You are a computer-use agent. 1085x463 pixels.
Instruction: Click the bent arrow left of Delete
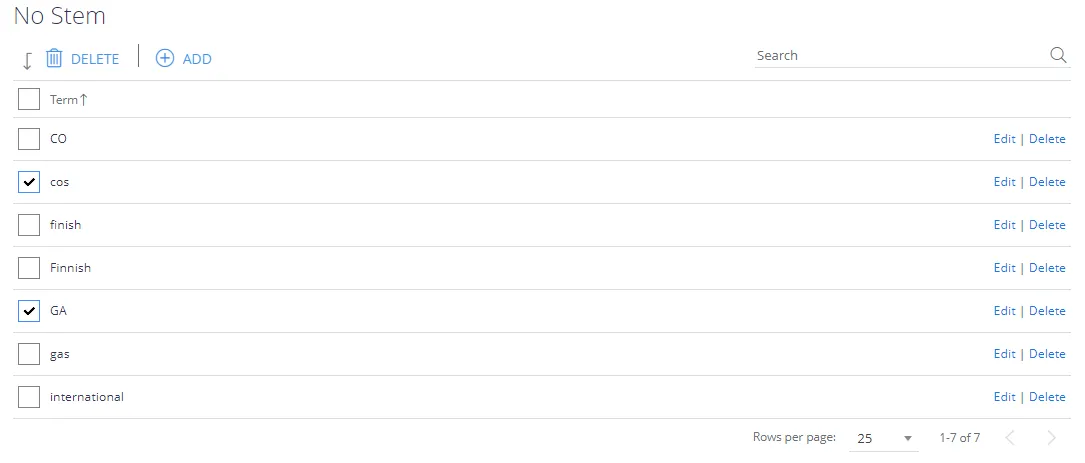[x=27, y=61]
